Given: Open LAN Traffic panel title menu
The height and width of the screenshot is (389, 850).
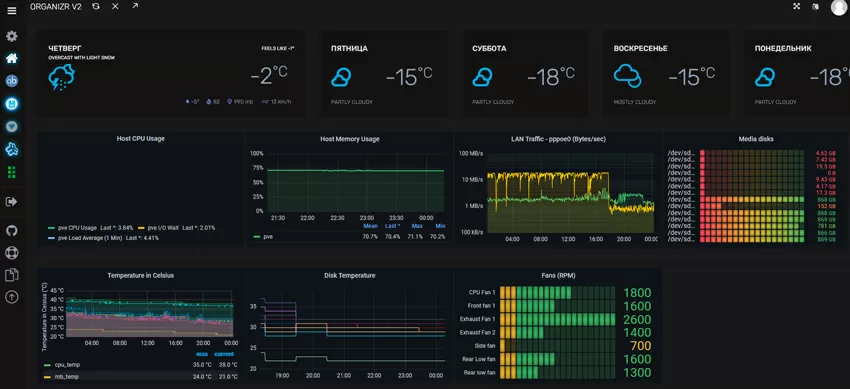Looking at the screenshot, I should (x=558, y=139).
